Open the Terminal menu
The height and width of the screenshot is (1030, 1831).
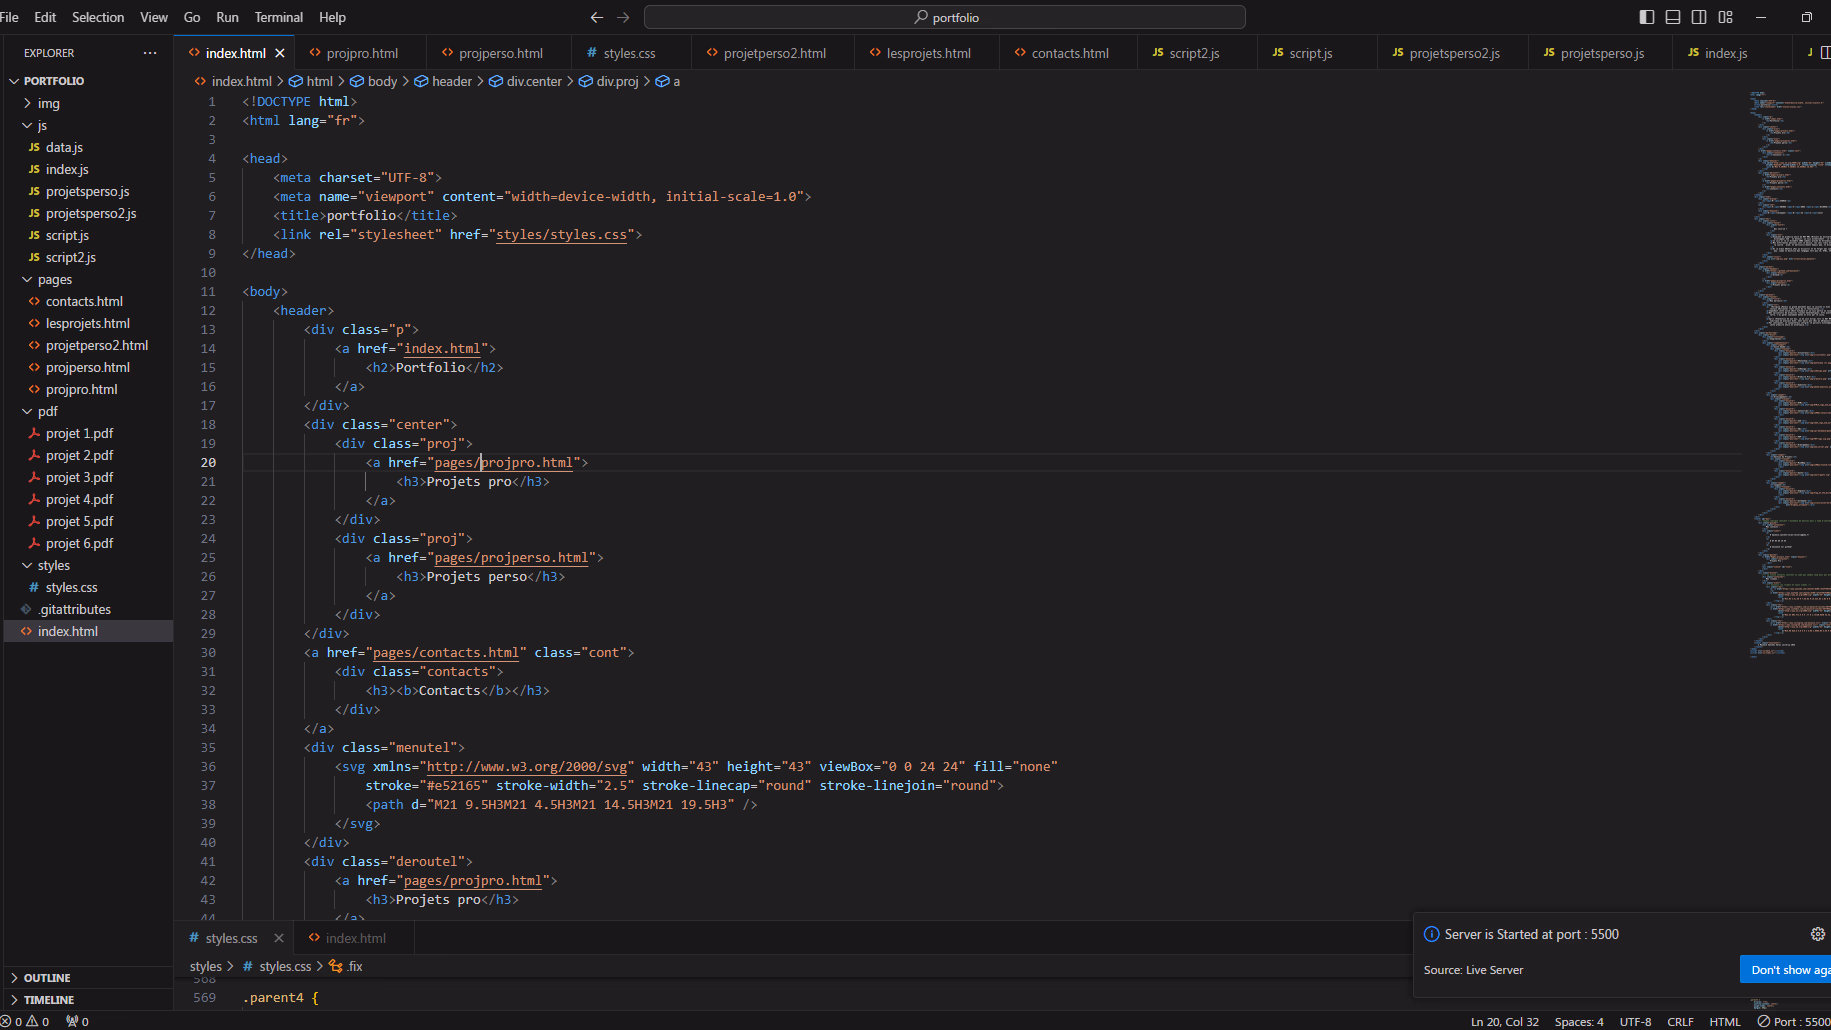point(278,17)
